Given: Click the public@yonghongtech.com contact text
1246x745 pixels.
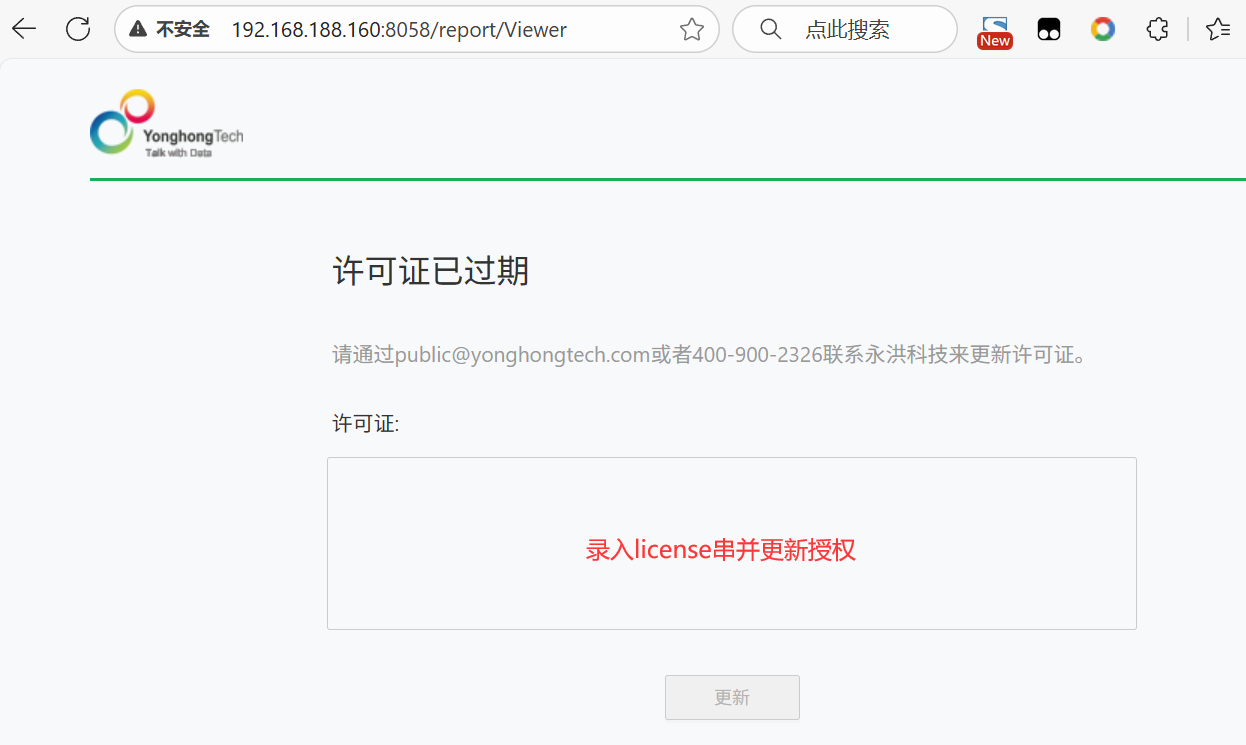Looking at the screenshot, I should tap(523, 355).
